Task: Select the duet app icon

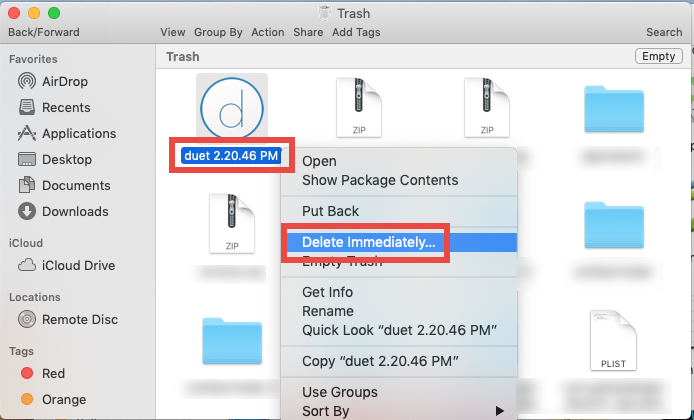Action: (232, 109)
